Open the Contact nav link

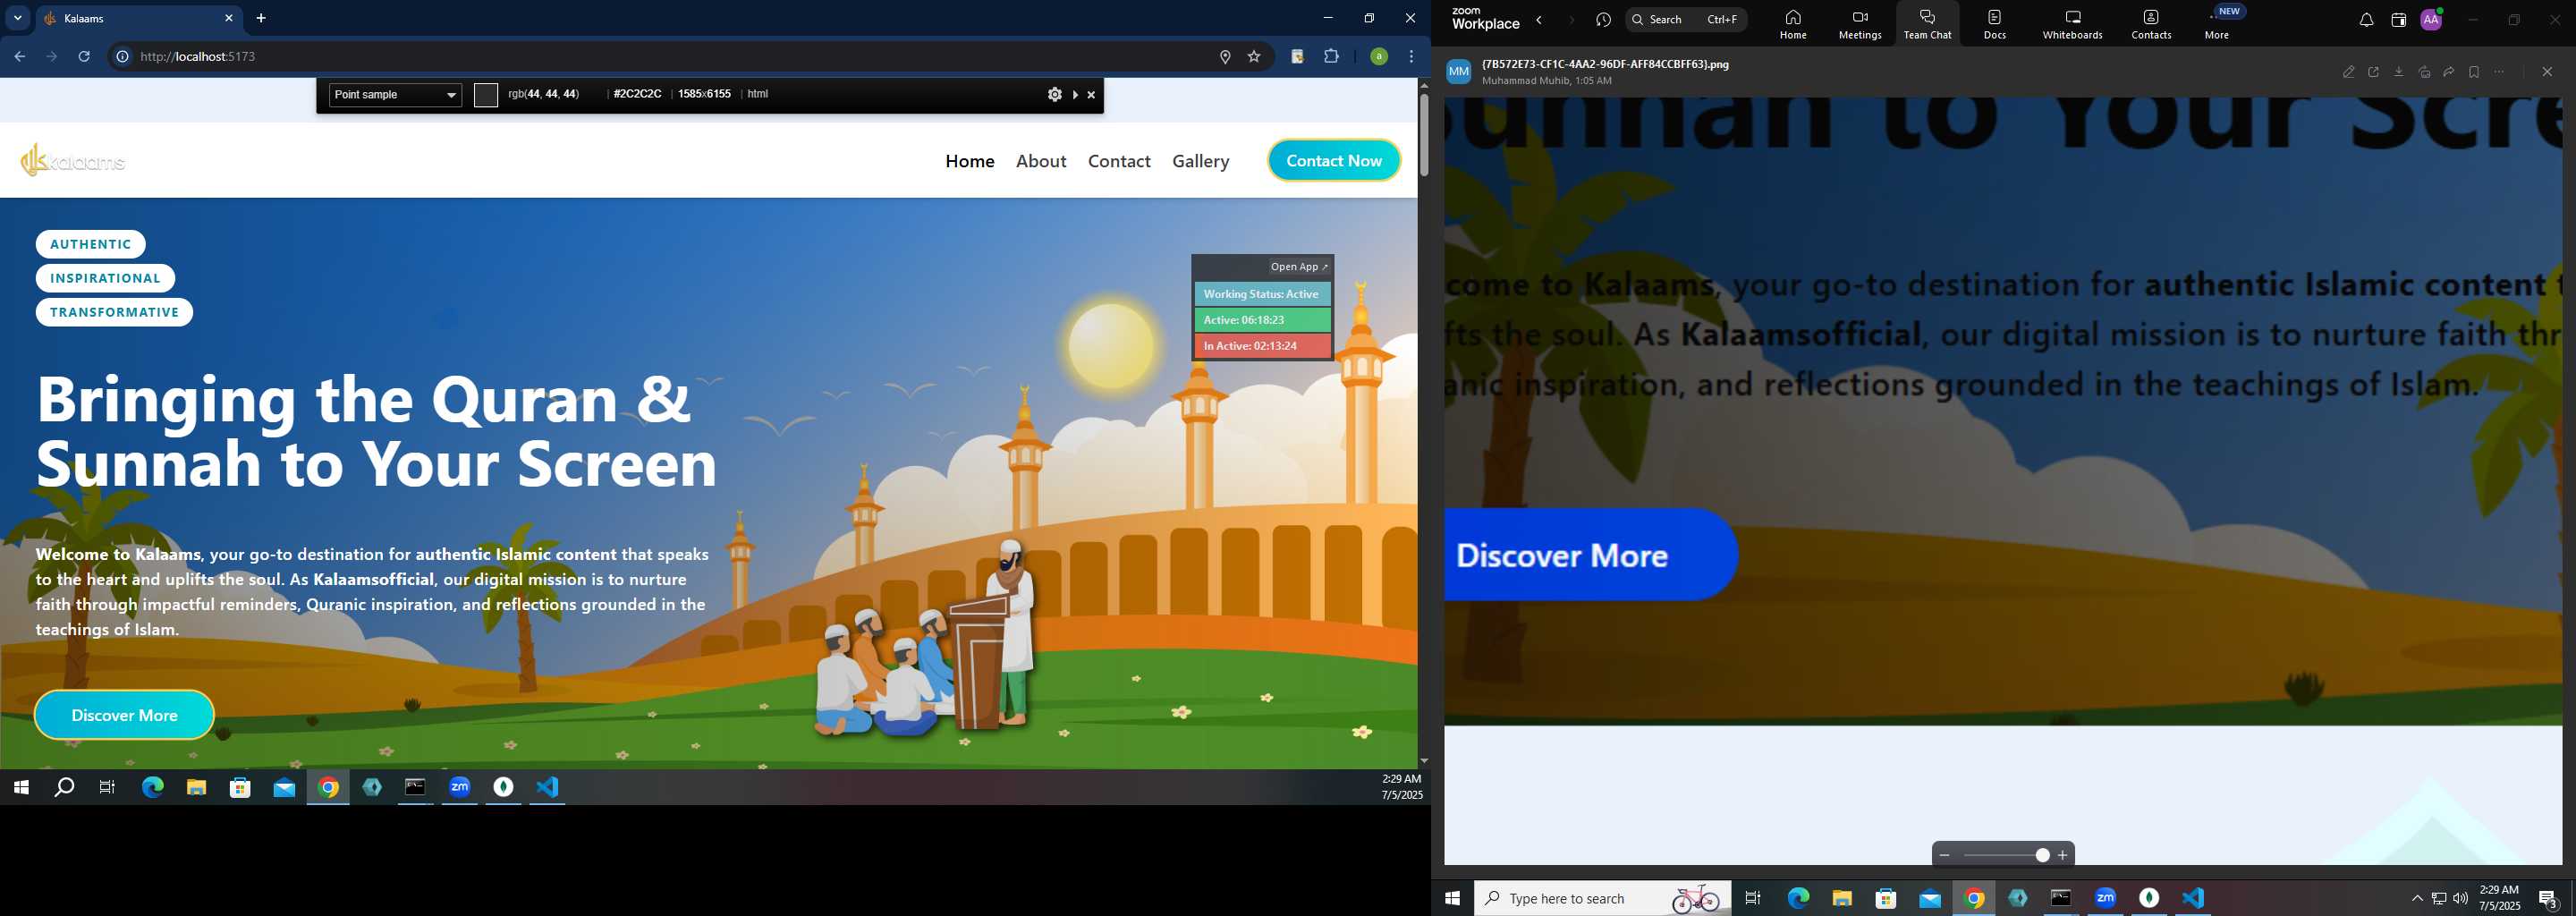[1119, 161]
